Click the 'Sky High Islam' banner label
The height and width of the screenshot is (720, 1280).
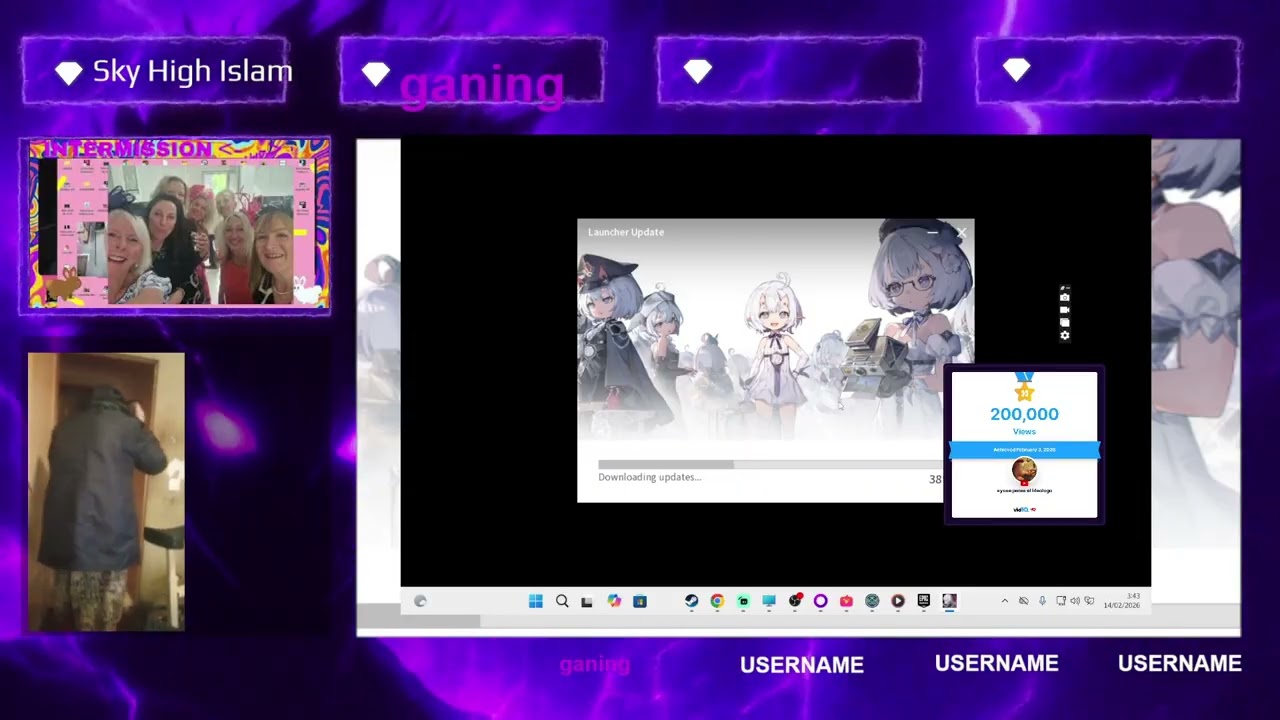coord(193,71)
